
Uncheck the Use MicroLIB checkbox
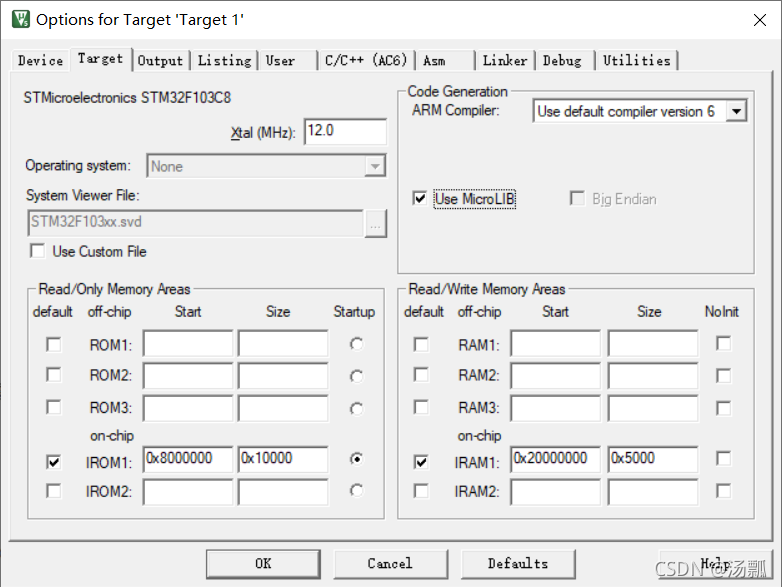click(x=420, y=198)
